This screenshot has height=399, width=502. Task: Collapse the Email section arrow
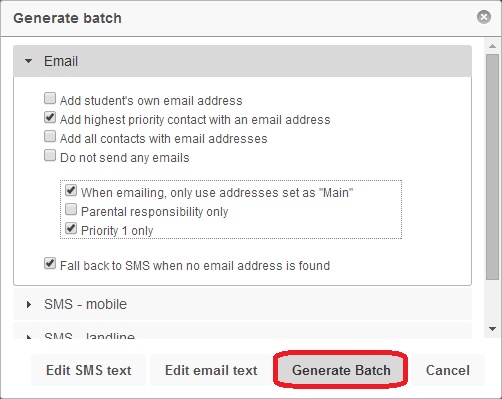pos(29,61)
